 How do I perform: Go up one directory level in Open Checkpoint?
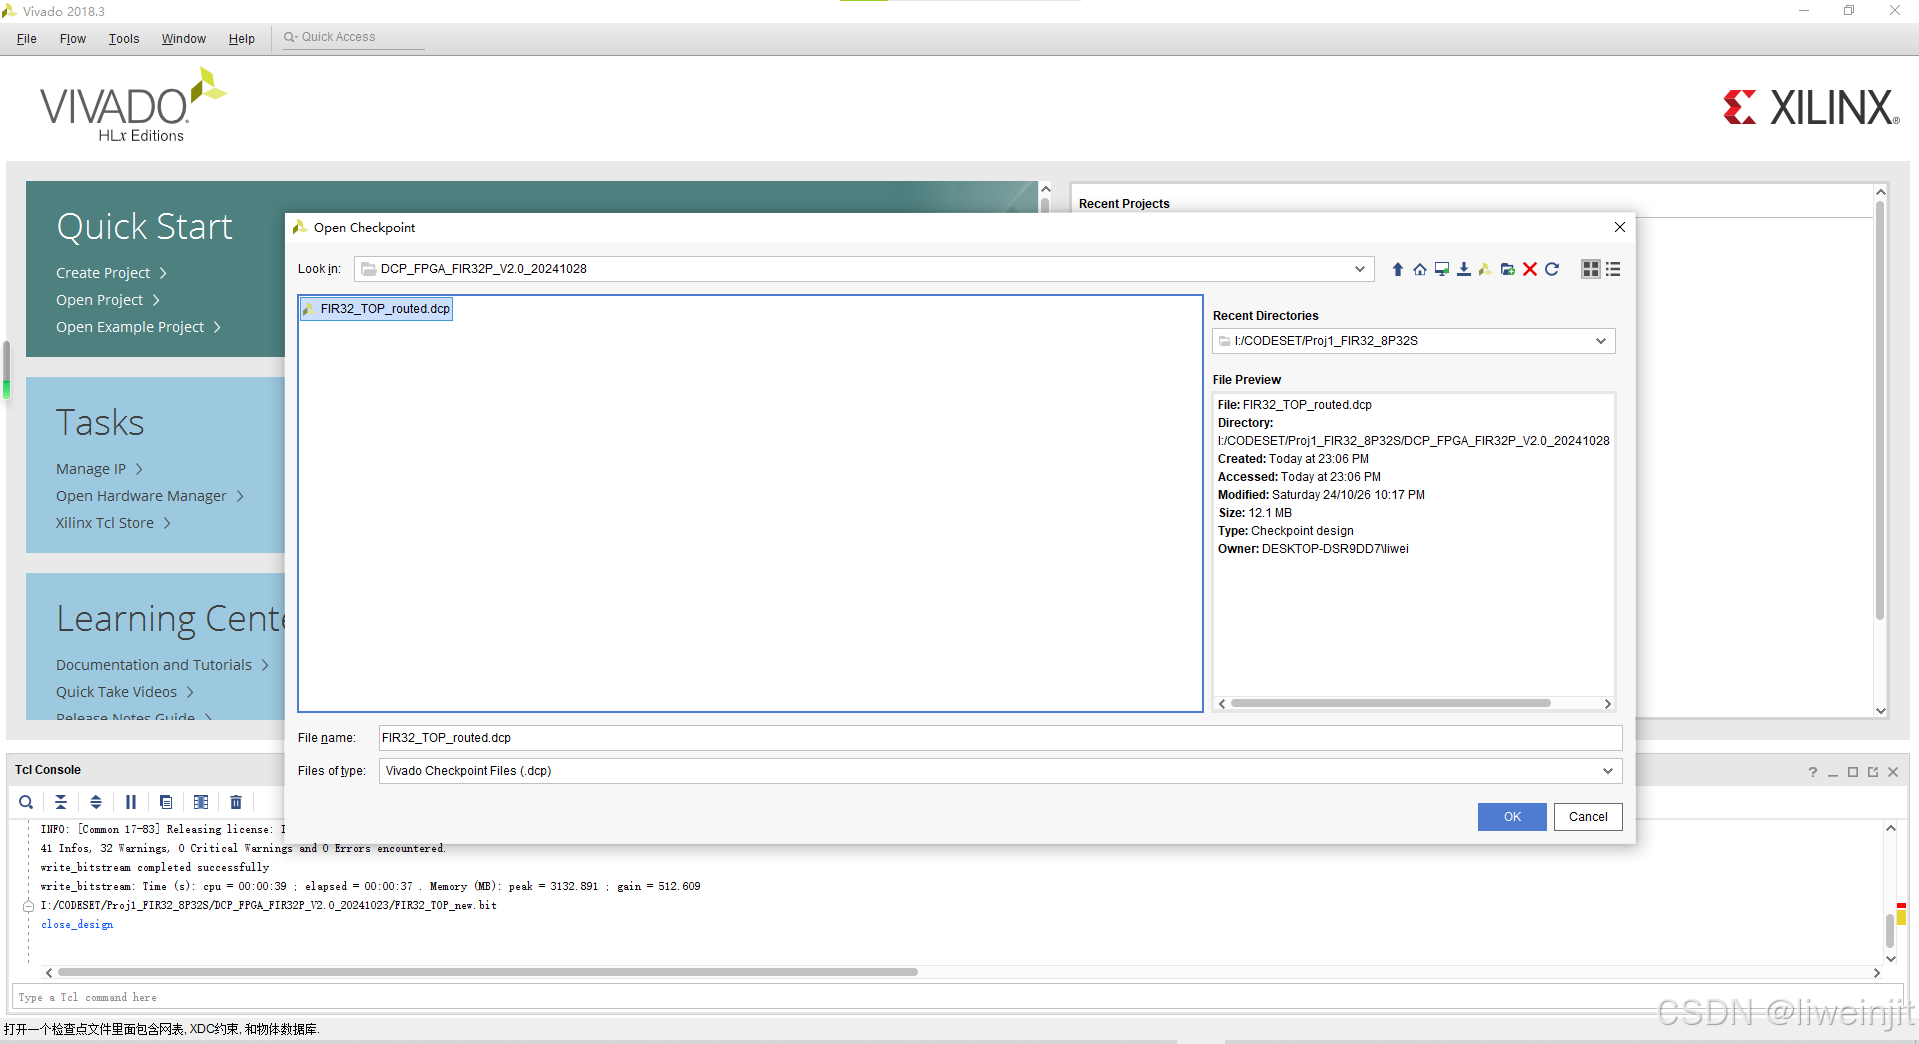pos(1397,269)
